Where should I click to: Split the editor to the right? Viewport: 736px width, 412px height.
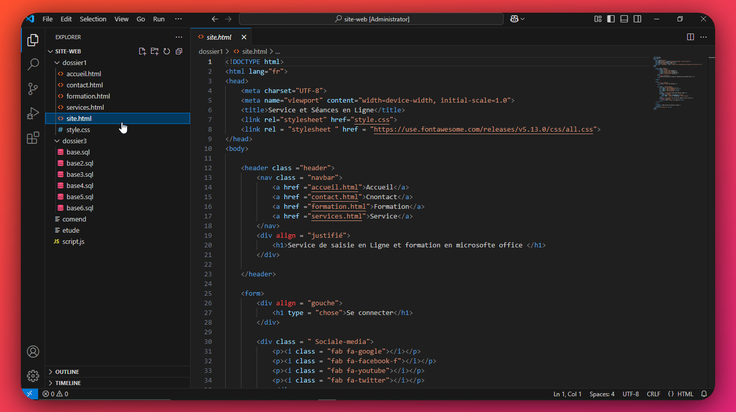pyautogui.click(x=690, y=37)
